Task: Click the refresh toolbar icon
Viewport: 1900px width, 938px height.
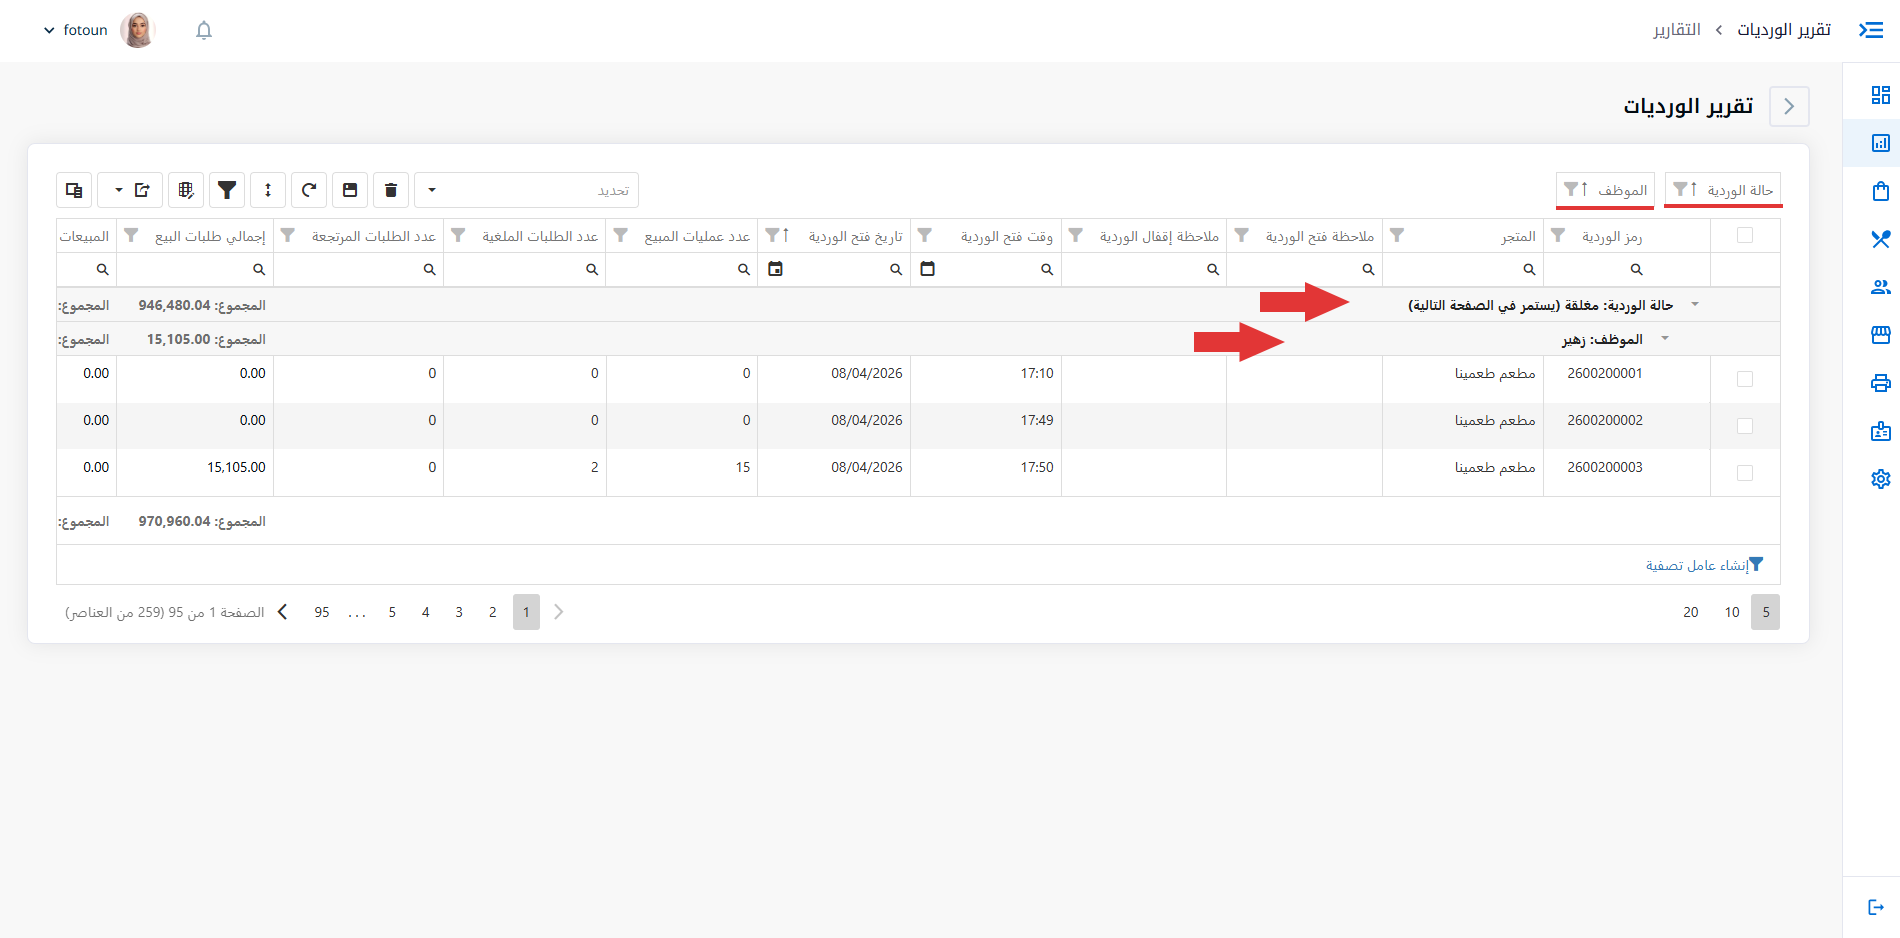Action: tap(309, 190)
